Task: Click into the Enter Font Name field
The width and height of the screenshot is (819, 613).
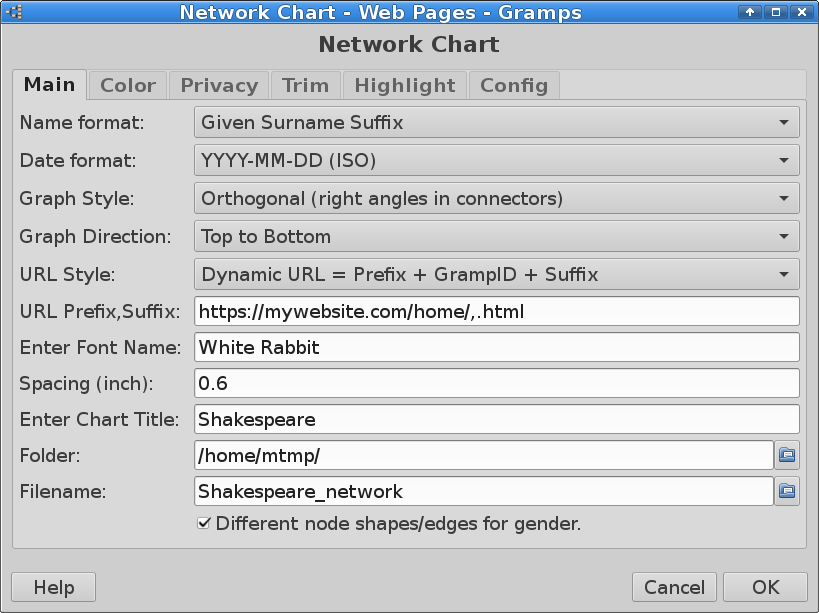Action: [x=497, y=348]
